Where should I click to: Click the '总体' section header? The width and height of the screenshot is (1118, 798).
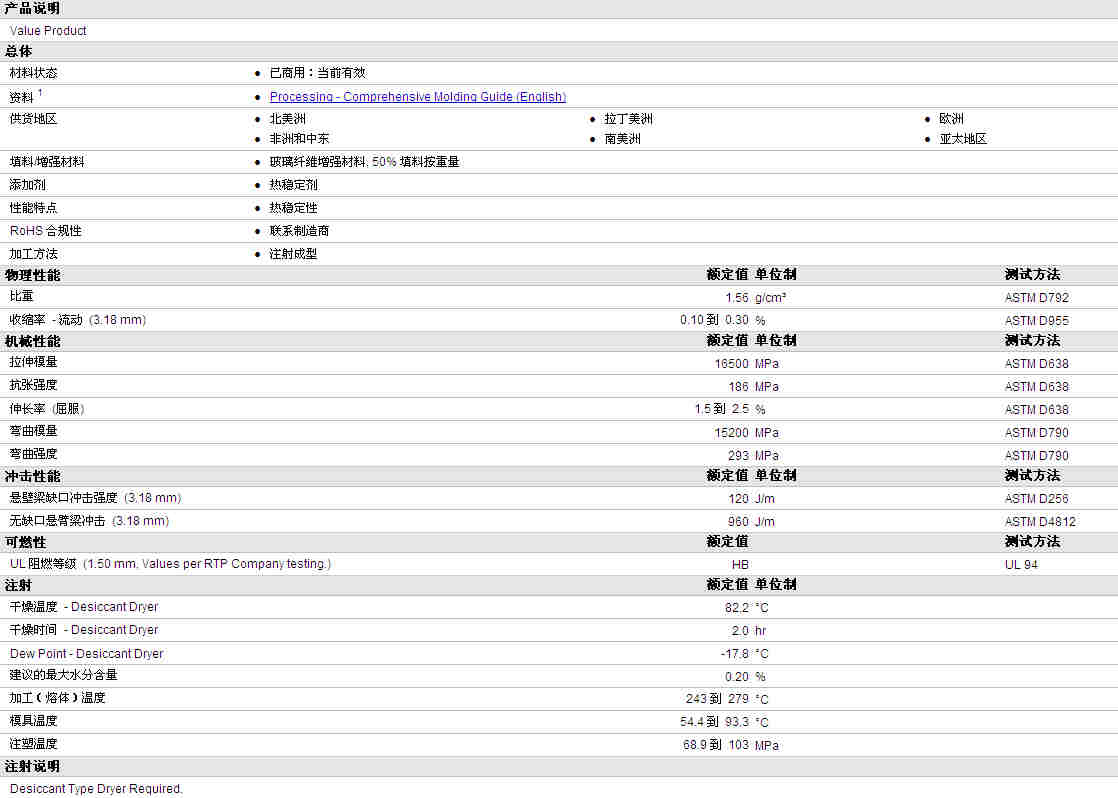coord(19,51)
